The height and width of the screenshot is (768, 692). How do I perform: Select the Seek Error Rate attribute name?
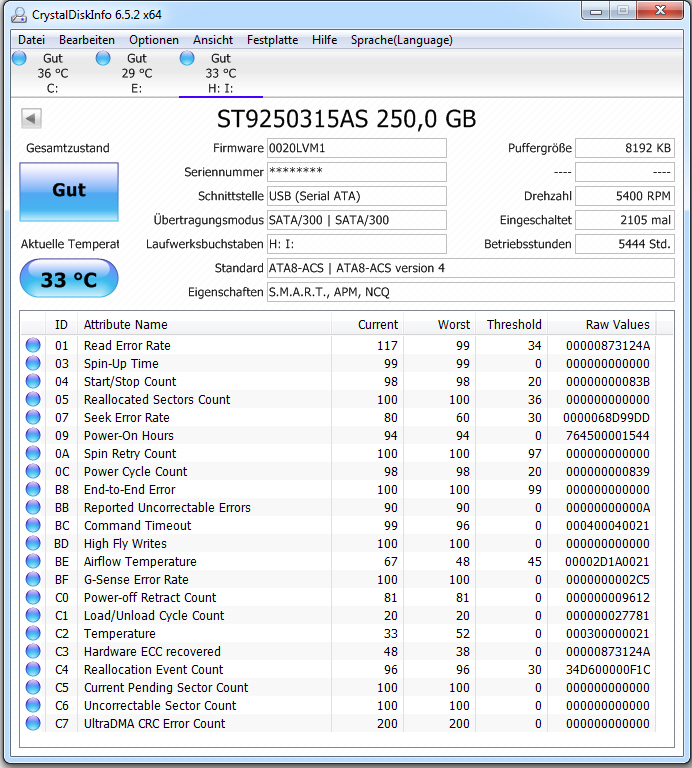tap(127, 417)
